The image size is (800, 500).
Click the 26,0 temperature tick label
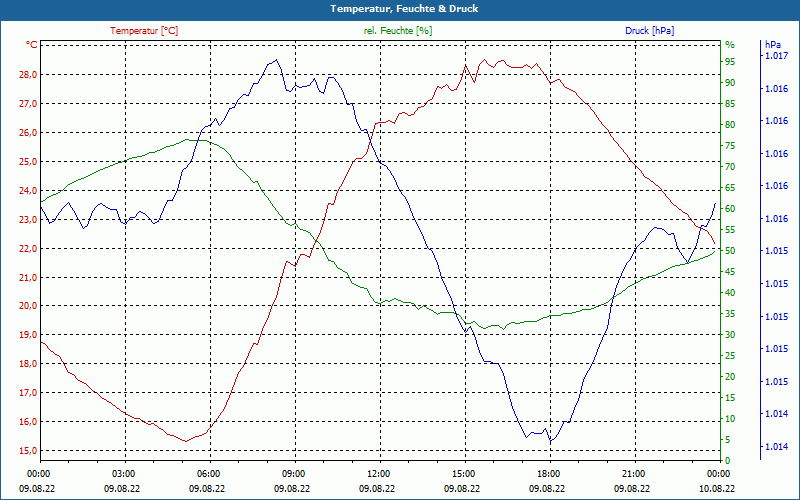[x=29, y=133]
